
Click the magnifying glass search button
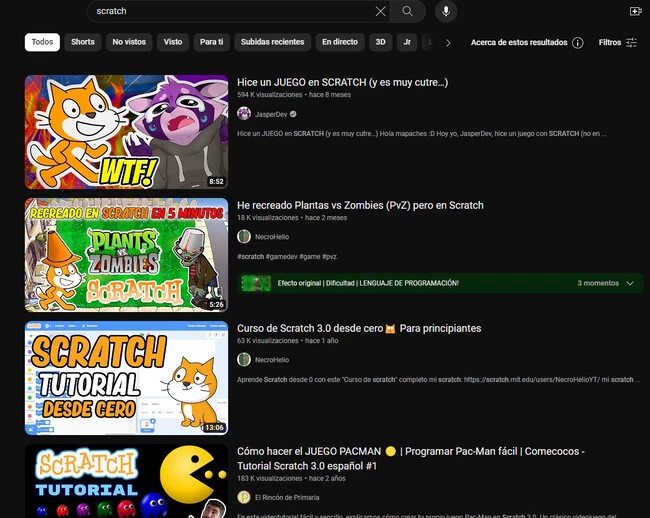tap(407, 11)
